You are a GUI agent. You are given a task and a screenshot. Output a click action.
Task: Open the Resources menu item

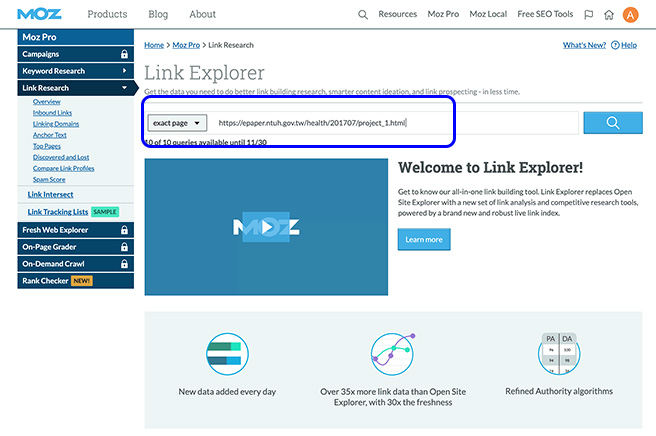pos(397,14)
